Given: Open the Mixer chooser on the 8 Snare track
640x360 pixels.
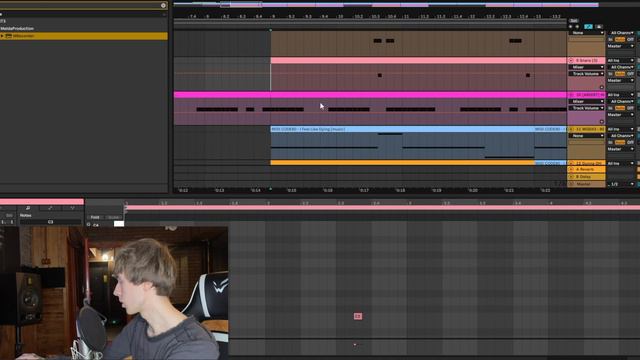Looking at the screenshot, I should coord(587,67).
